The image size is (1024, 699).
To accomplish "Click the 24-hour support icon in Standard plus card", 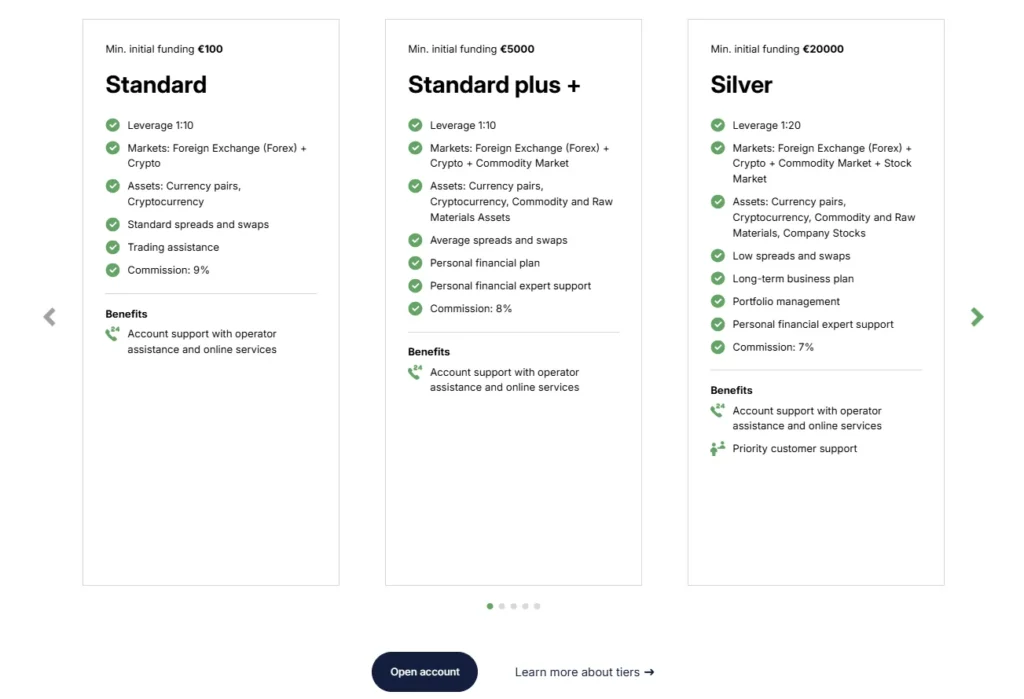I will 415,372.
